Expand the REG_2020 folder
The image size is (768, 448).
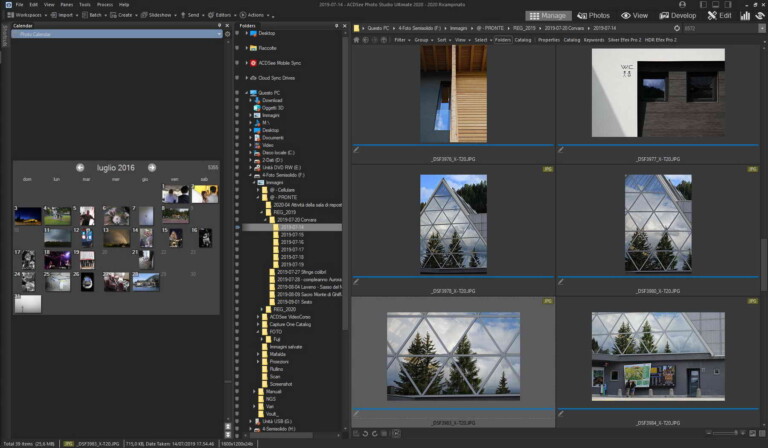pyautogui.click(x=262, y=309)
